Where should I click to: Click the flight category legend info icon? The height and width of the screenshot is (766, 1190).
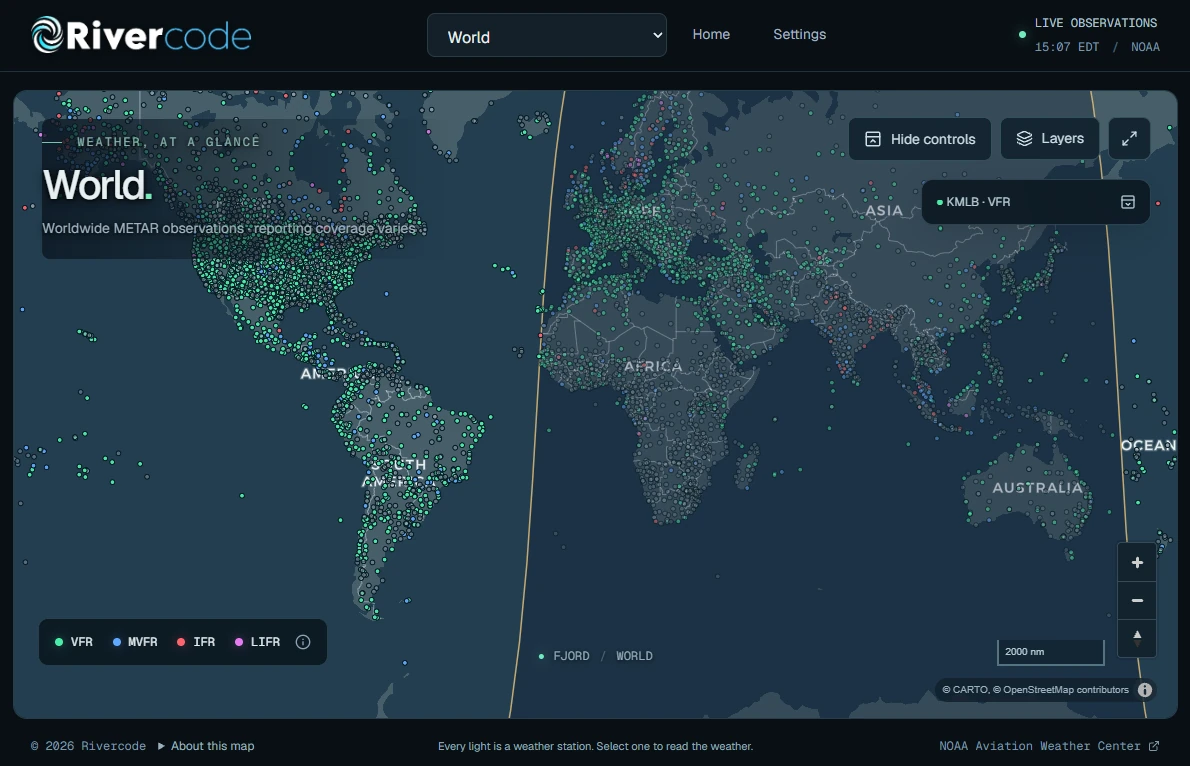coord(303,642)
